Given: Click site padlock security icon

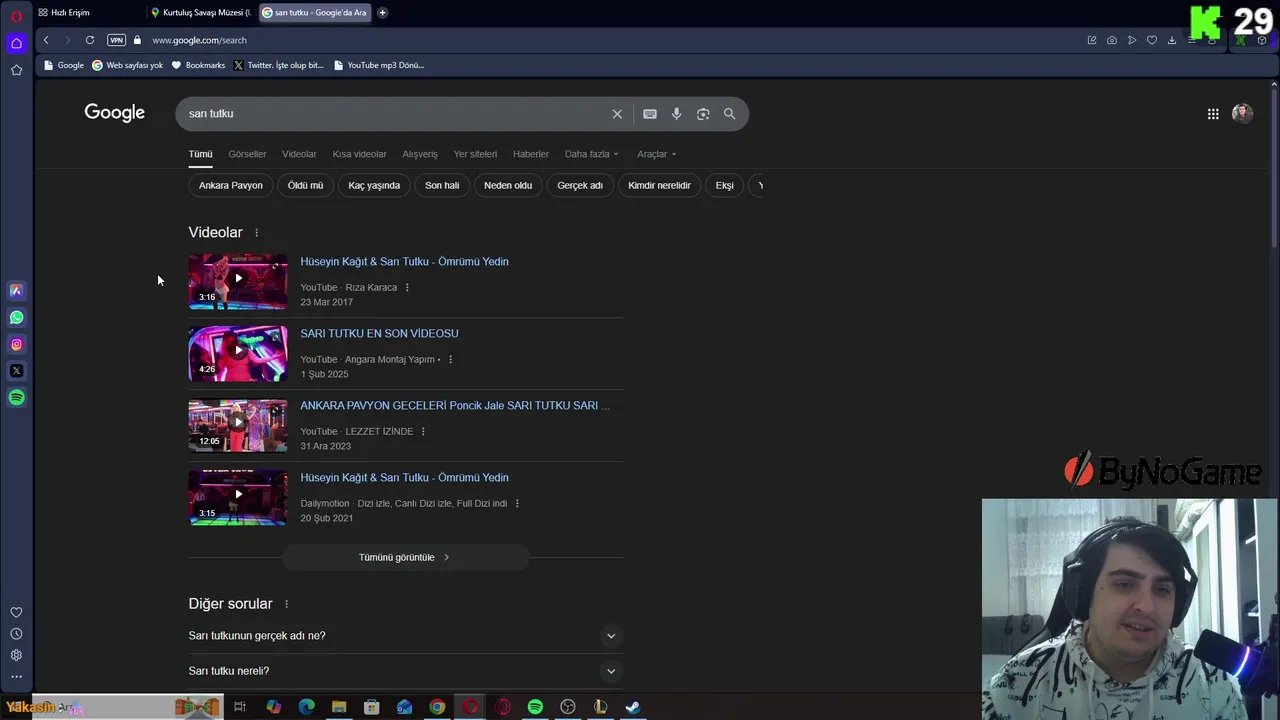Looking at the screenshot, I should click(x=138, y=40).
